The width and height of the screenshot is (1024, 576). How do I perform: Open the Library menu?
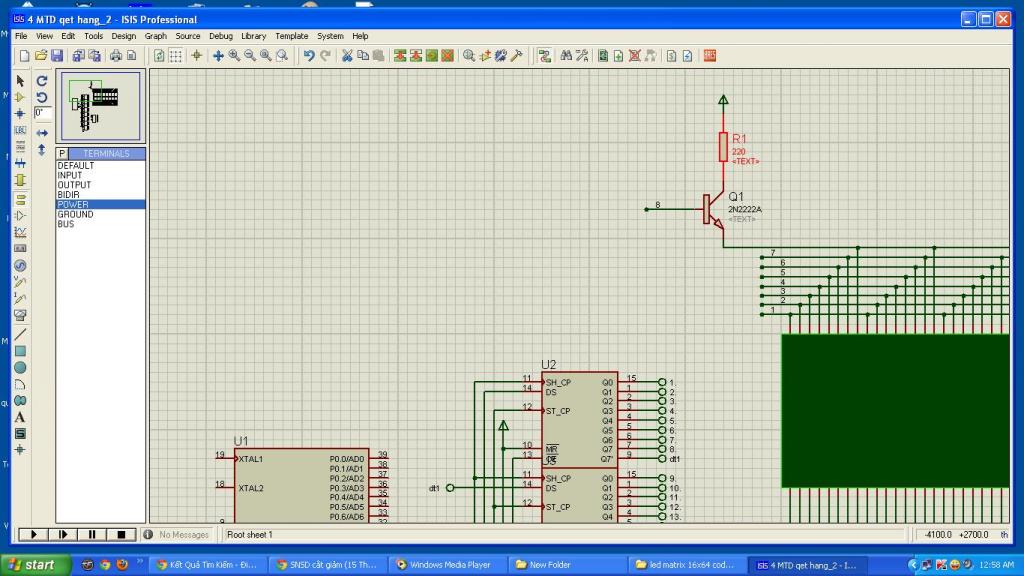[254, 36]
